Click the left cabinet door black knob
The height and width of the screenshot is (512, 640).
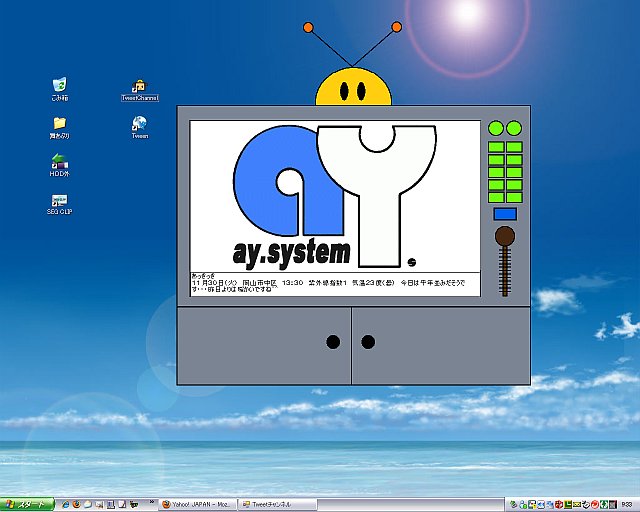point(333,342)
